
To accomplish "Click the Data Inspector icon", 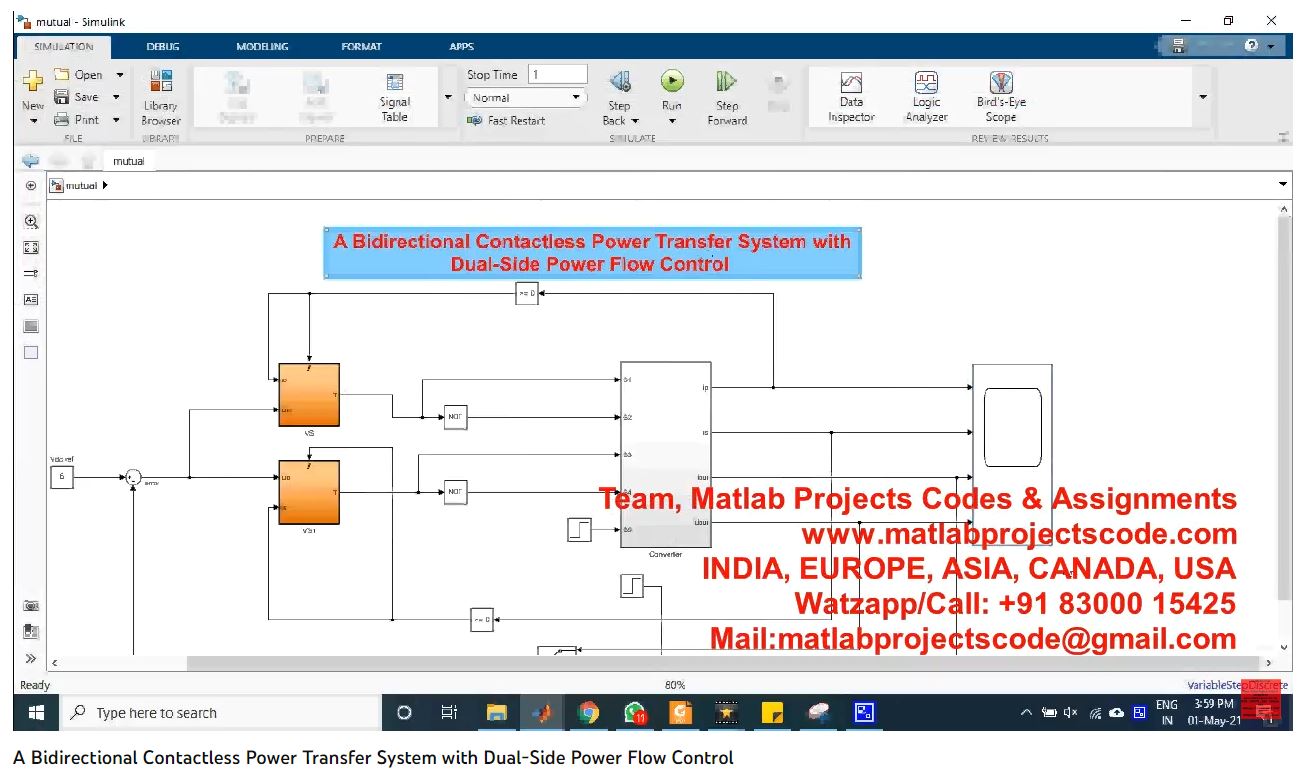I will pos(851,97).
